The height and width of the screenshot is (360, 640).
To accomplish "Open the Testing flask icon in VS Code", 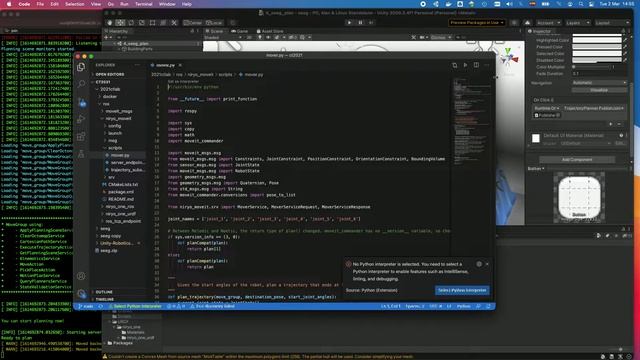I will tap(81, 154).
